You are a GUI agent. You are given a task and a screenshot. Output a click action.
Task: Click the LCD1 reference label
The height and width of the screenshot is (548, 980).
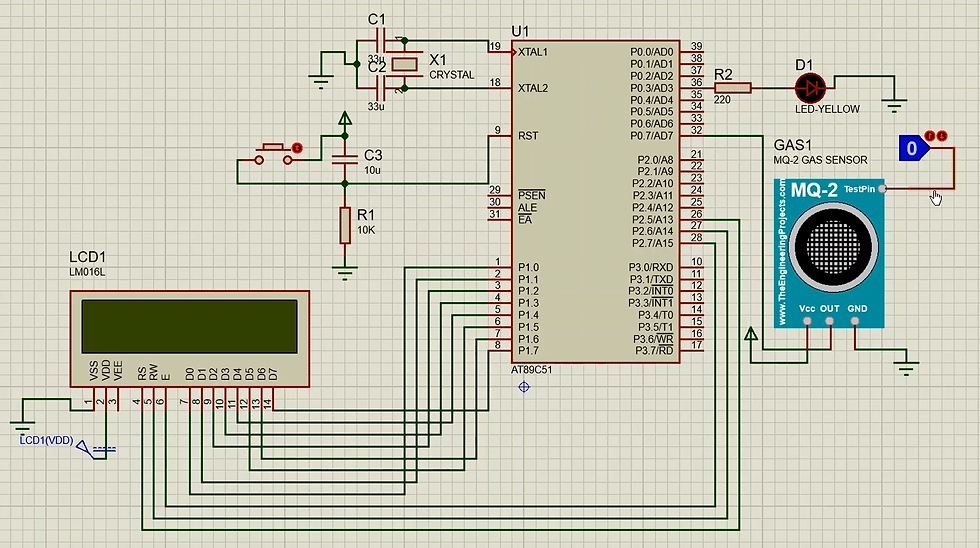point(88,257)
